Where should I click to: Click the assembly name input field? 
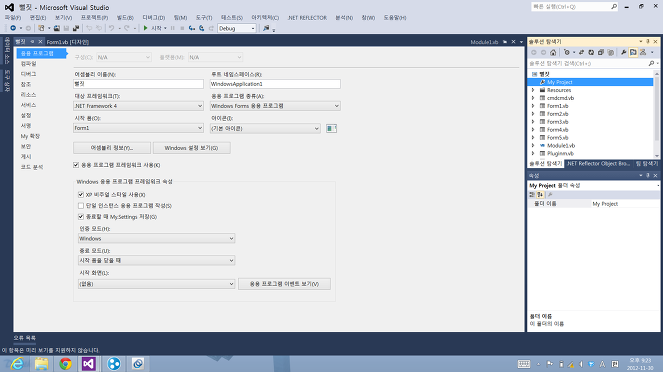(138, 84)
